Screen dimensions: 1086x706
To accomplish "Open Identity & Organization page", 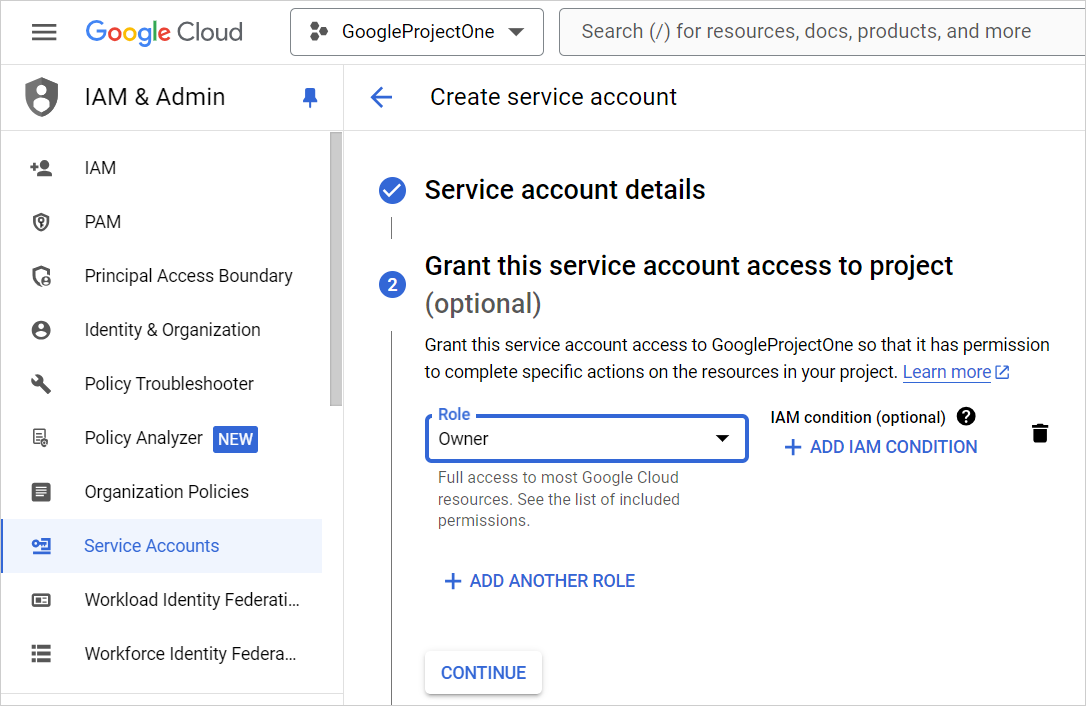I will click(172, 330).
